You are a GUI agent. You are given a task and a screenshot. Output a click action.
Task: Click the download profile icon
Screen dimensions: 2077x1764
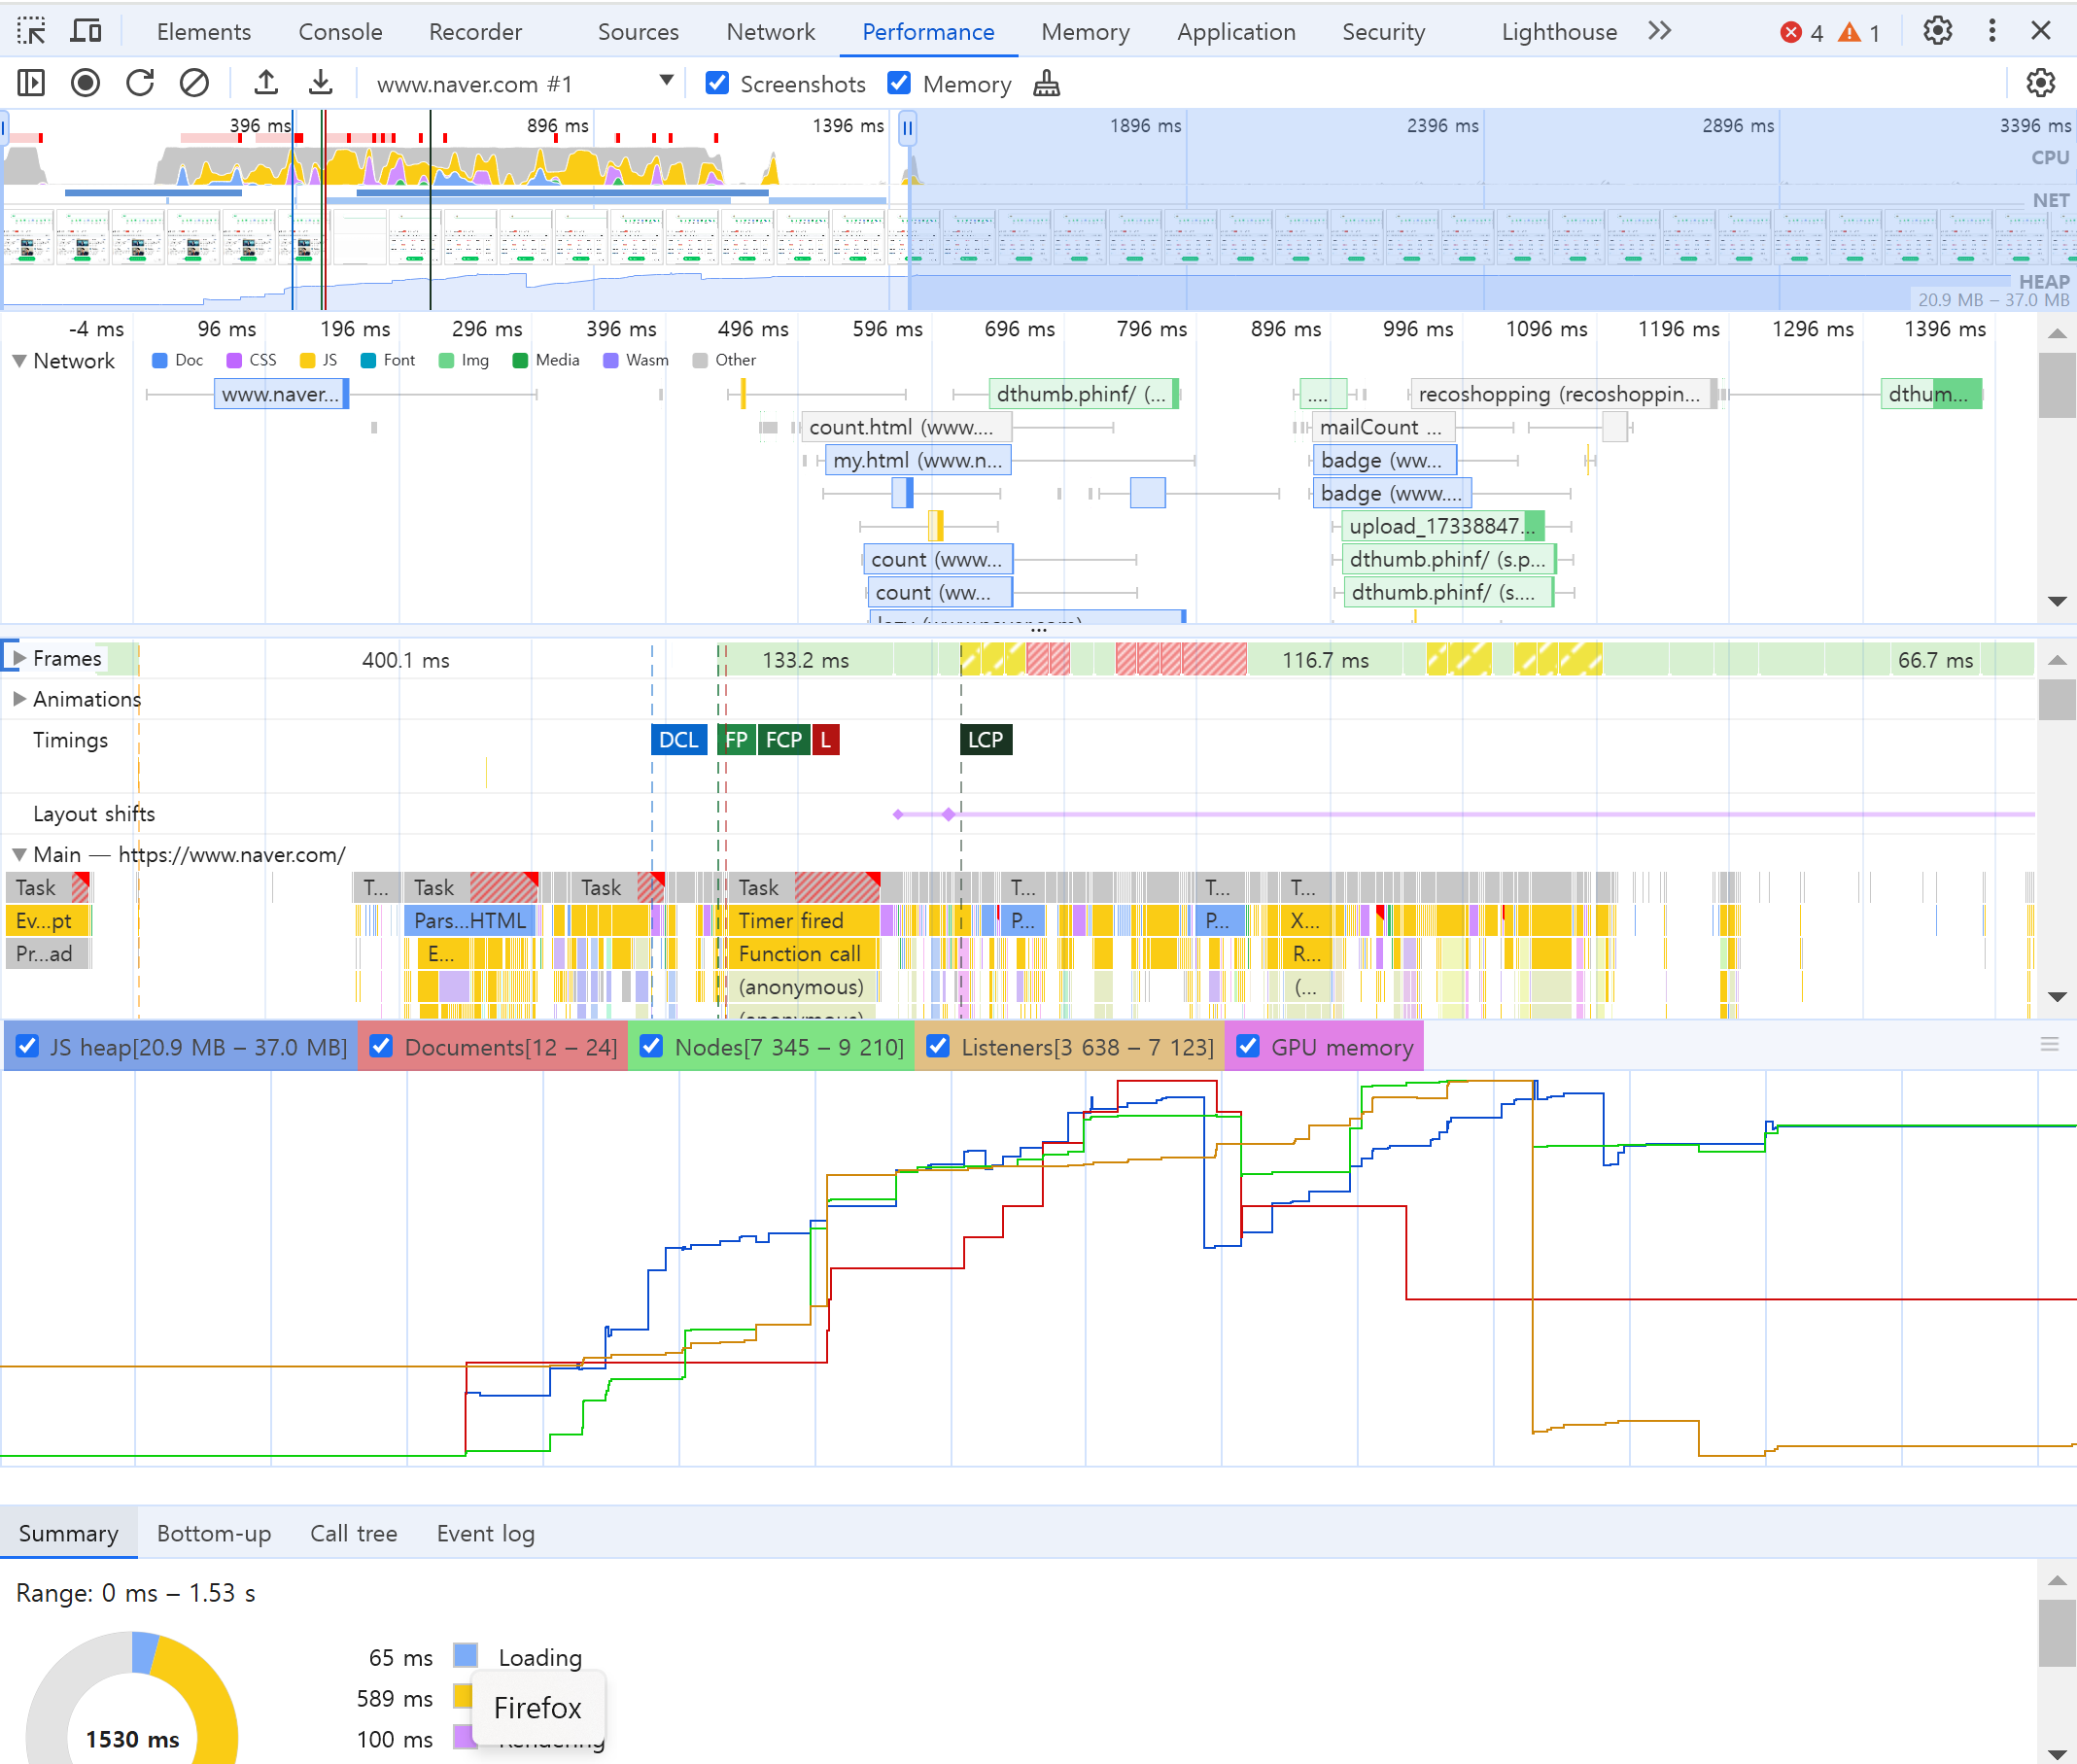[320, 83]
